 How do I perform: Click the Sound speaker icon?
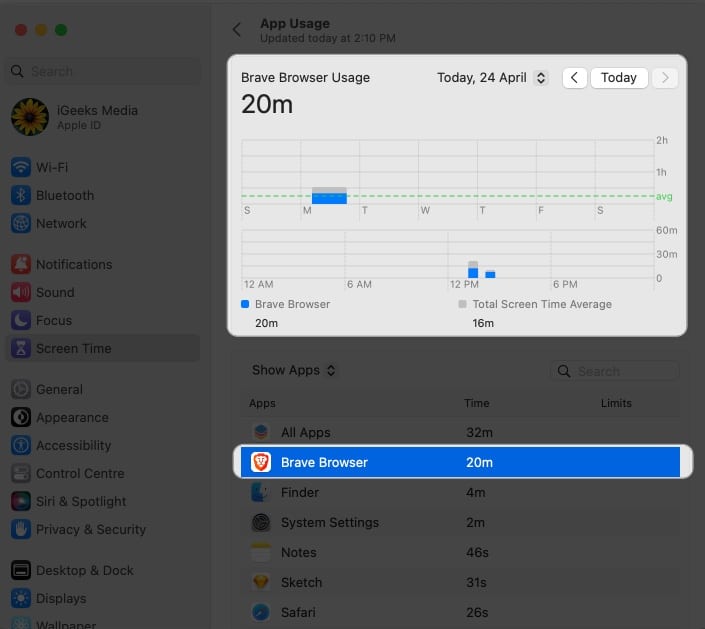pos(21,292)
